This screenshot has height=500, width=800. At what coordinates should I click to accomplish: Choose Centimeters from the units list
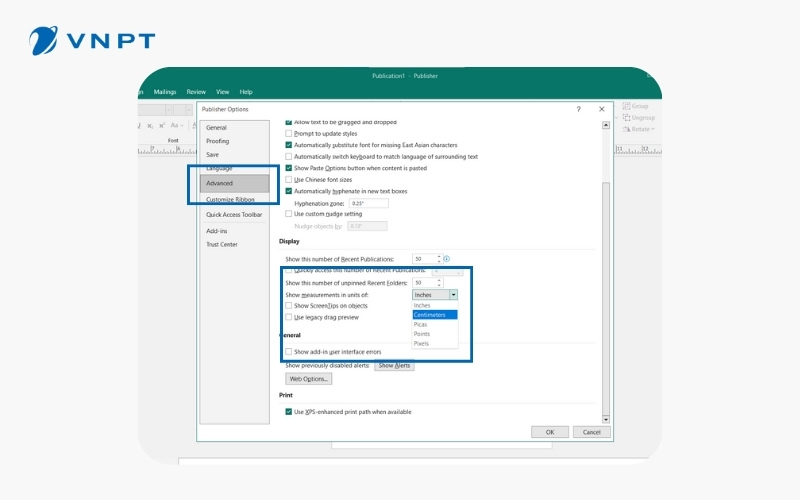pos(431,314)
